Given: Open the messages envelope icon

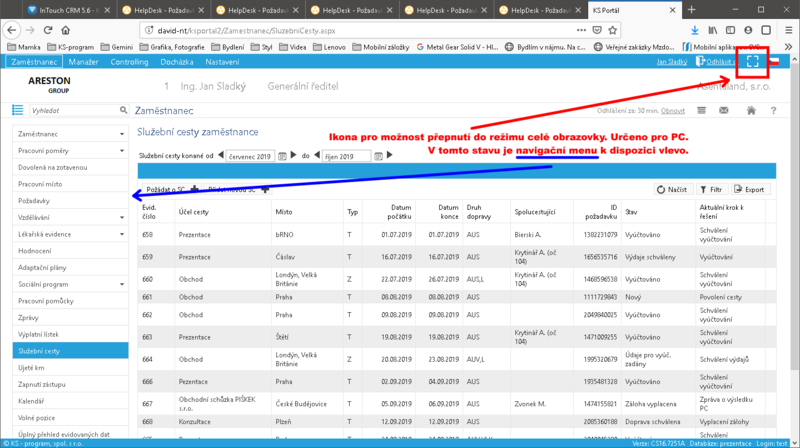Looking at the screenshot, I should (x=723, y=110).
